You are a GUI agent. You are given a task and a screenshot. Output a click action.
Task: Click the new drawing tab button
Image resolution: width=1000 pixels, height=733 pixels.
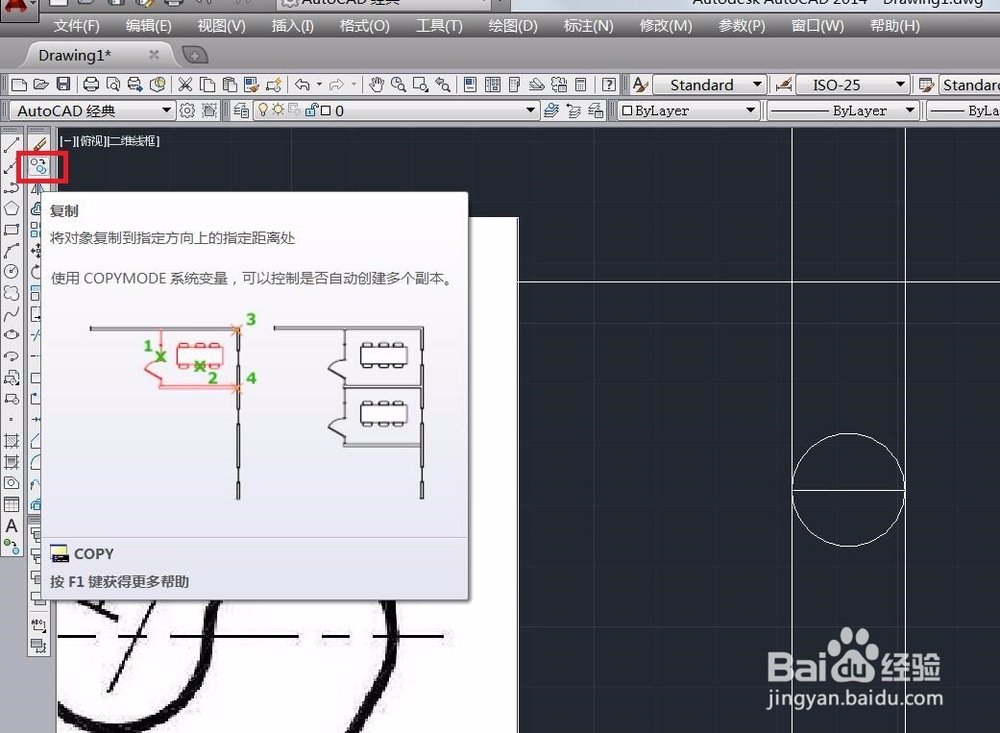195,56
